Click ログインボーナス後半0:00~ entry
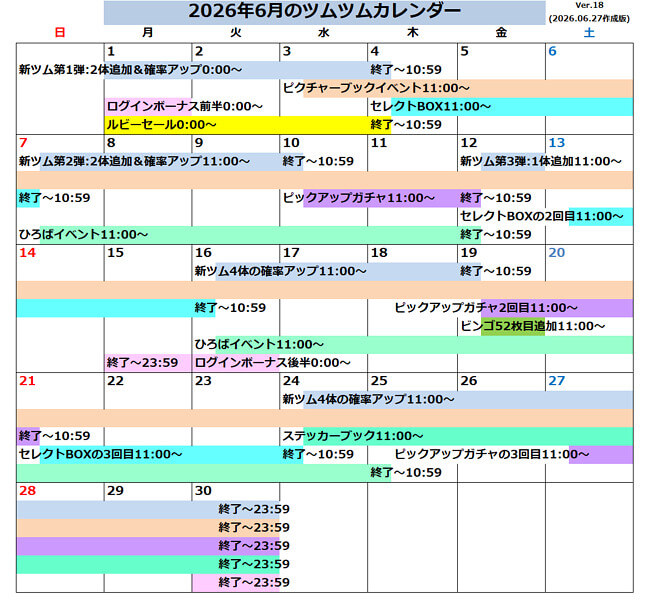 pyautogui.click(x=273, y=363)
